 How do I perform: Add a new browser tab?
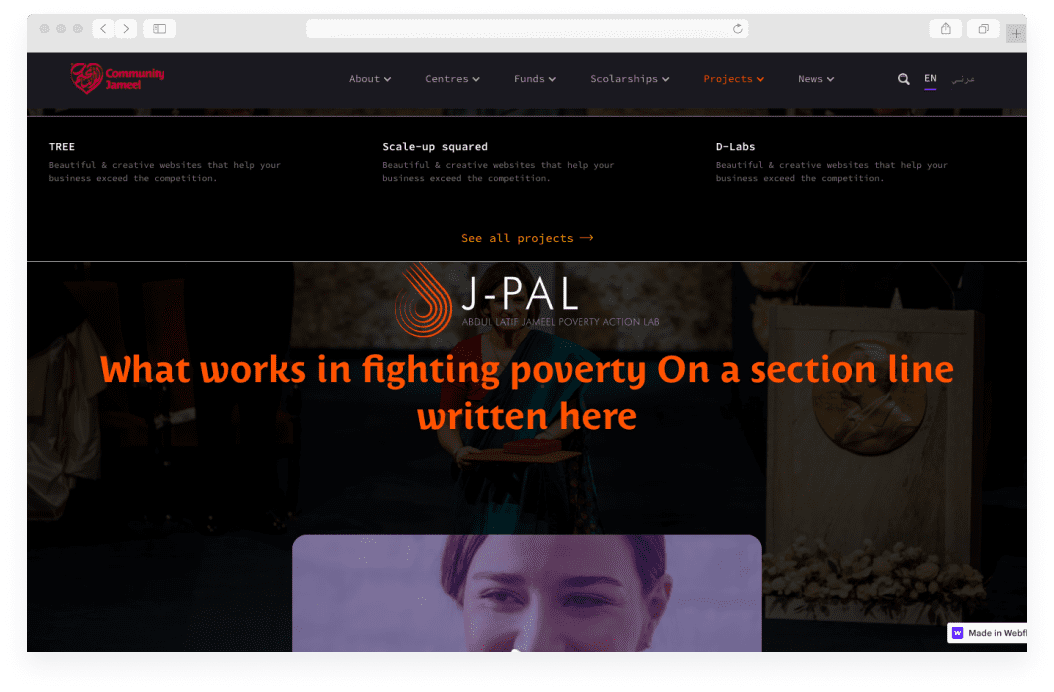[x=1016, y=33]
